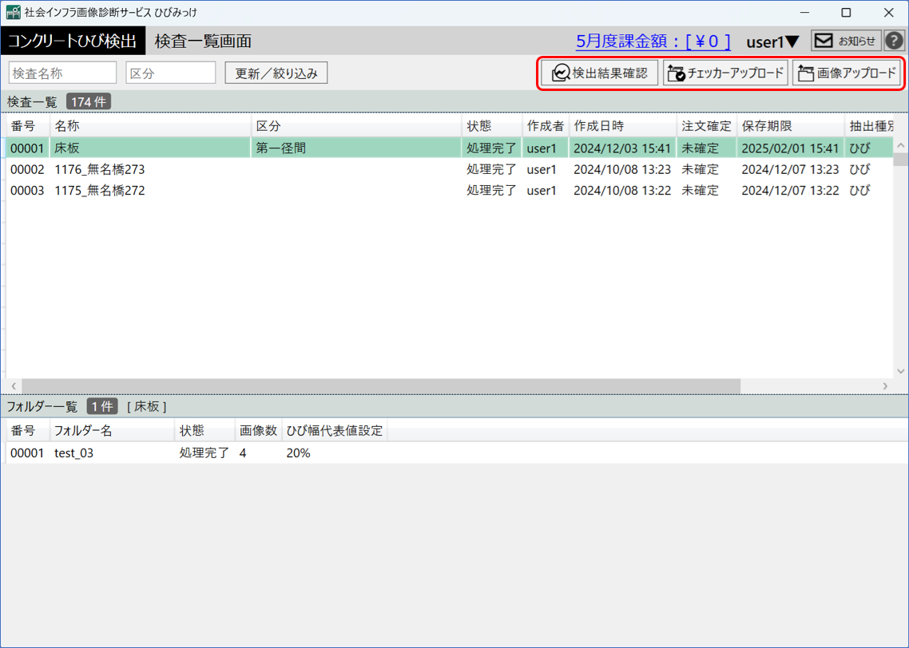Sort inspection list by 状態 header

(x=492, y=126)
